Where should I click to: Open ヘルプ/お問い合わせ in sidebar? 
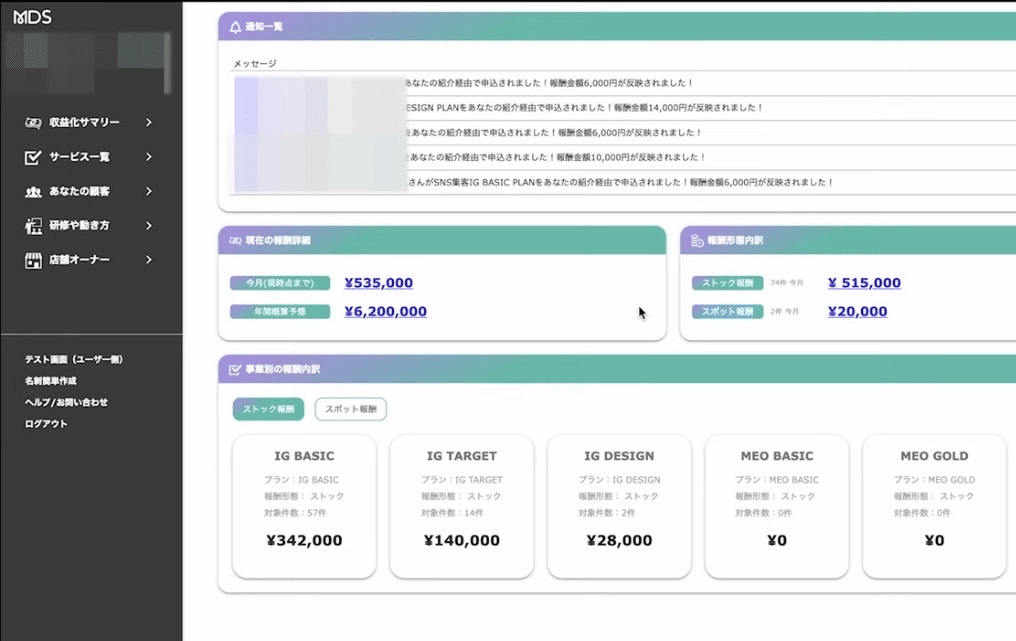click(66, 402)
